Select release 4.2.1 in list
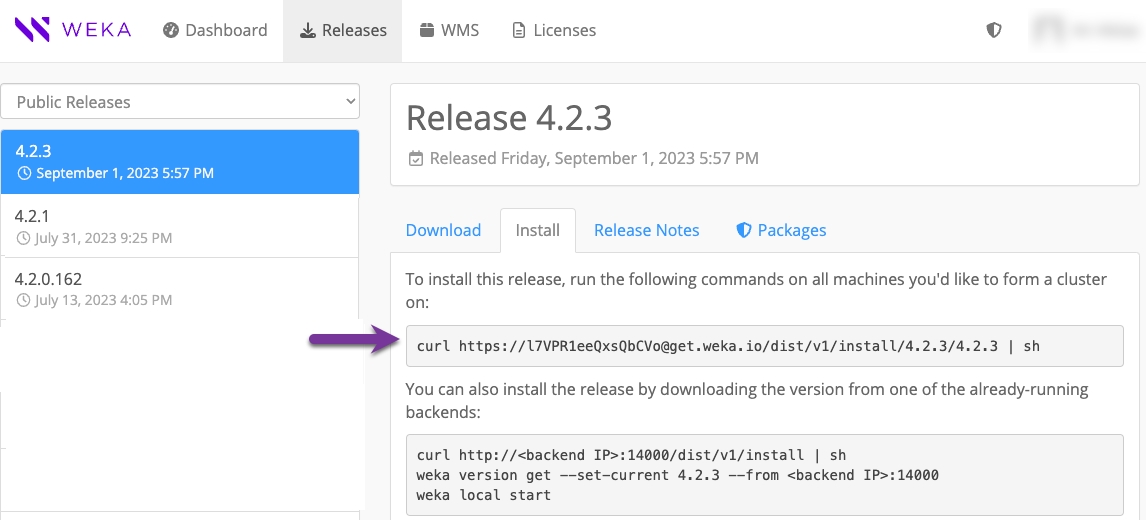Screen dimensions: 1146x520 point(180,226)
